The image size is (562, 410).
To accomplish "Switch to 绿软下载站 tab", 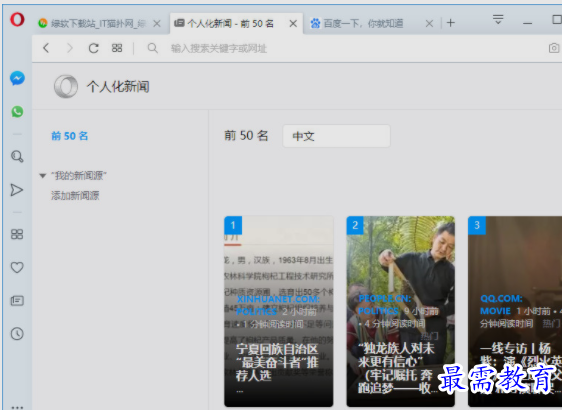I will (x=100, y=24).
